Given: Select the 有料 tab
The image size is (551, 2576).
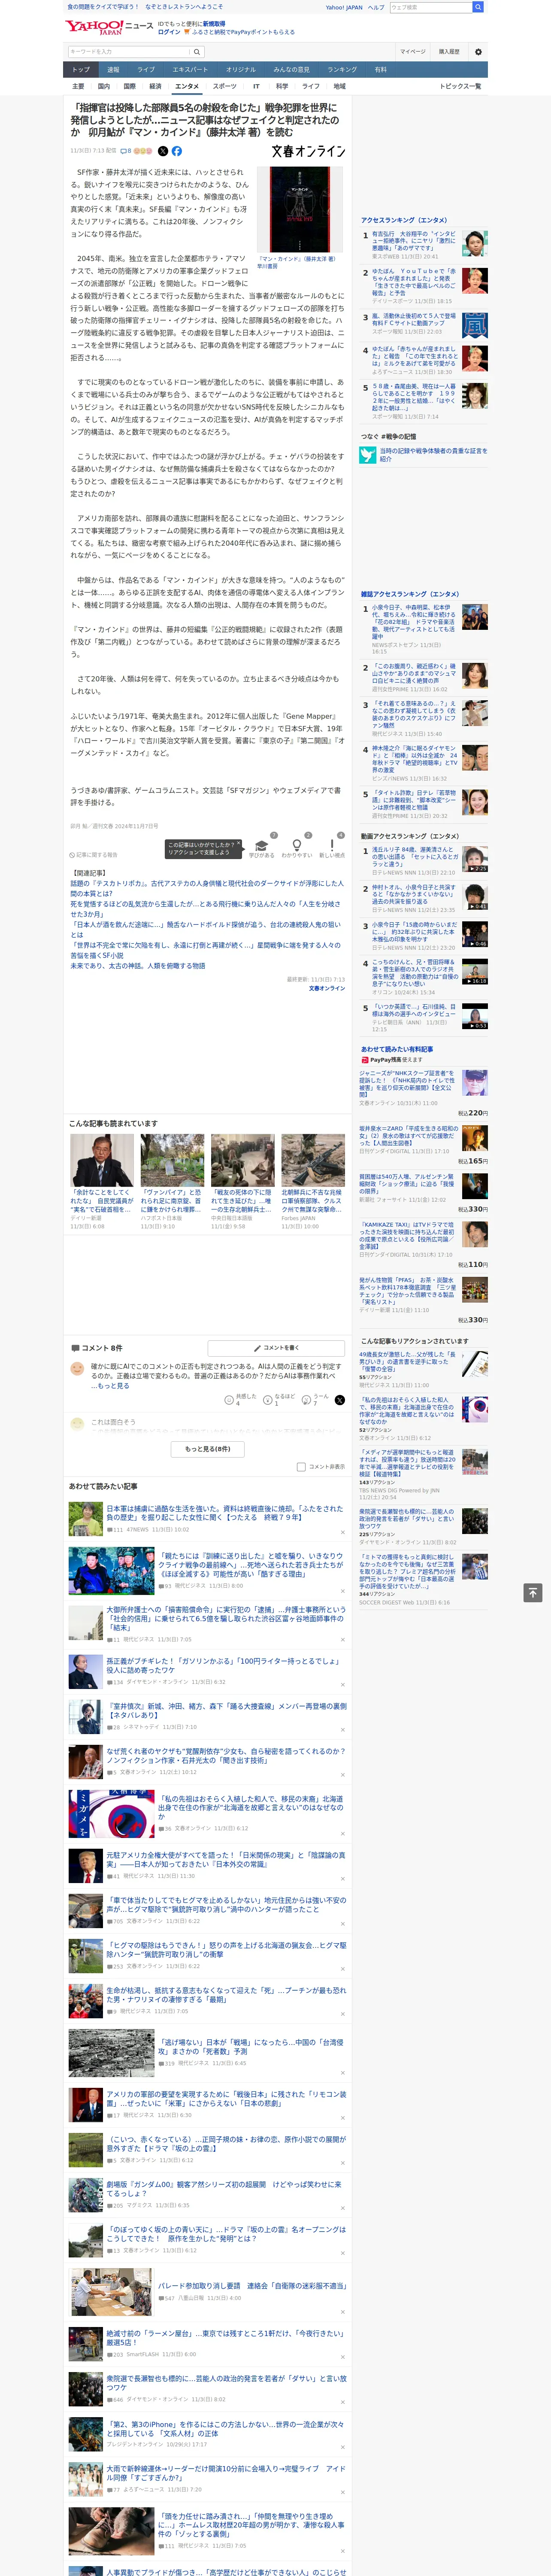Looking at the screenshot, I should (380, 70).
